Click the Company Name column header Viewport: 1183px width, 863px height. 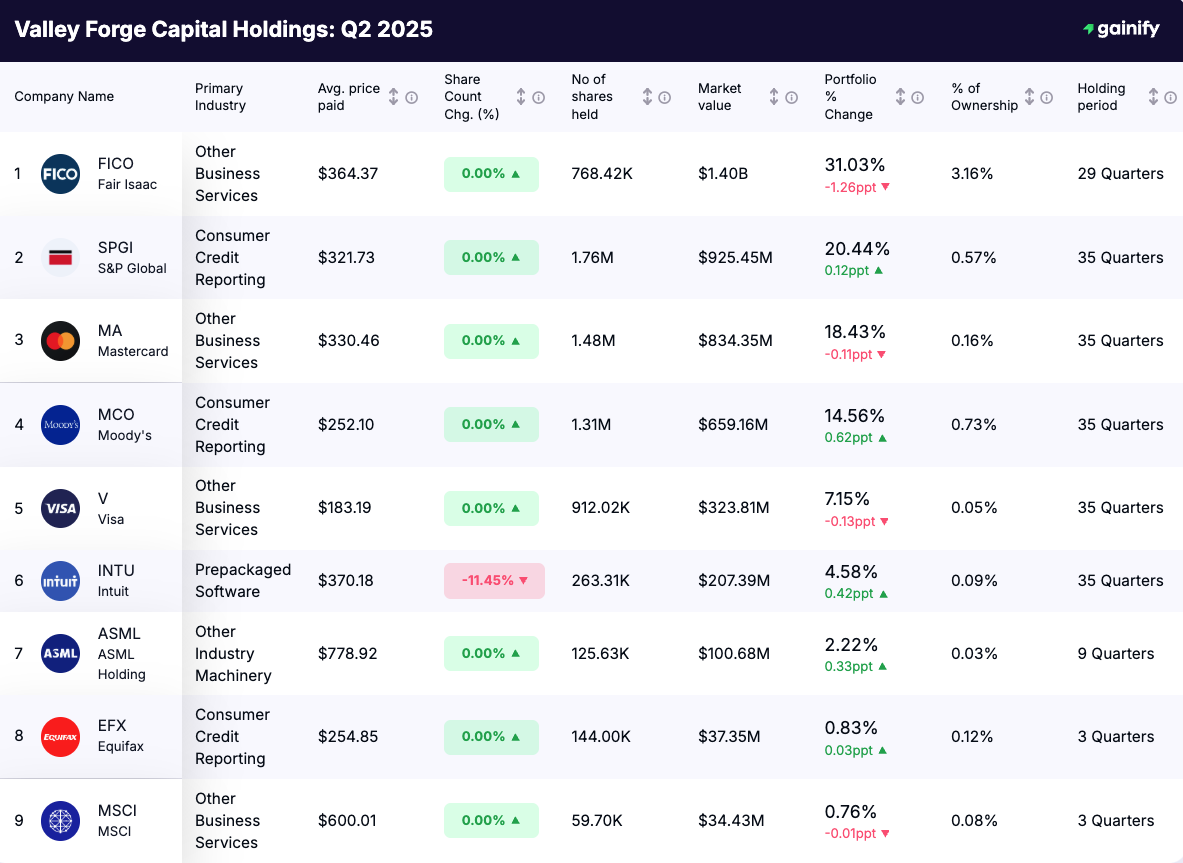(x=64, y=97)
